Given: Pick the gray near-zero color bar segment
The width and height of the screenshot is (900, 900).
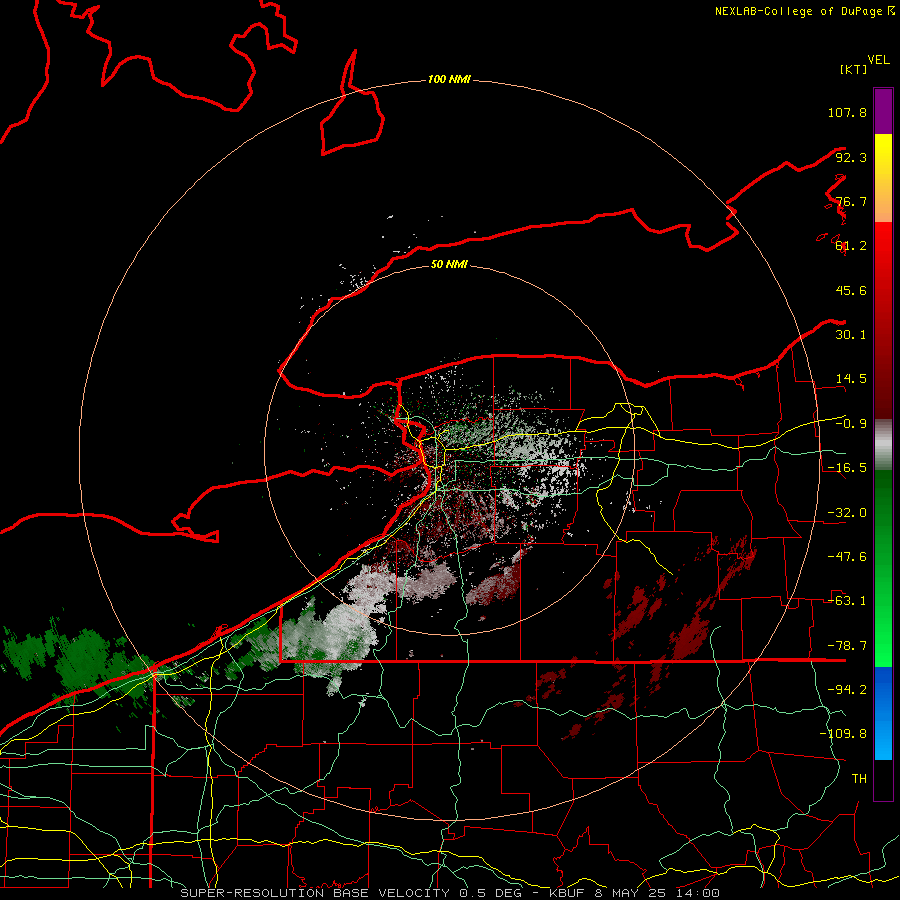Looking at the screenshot, I should [883, 445].
